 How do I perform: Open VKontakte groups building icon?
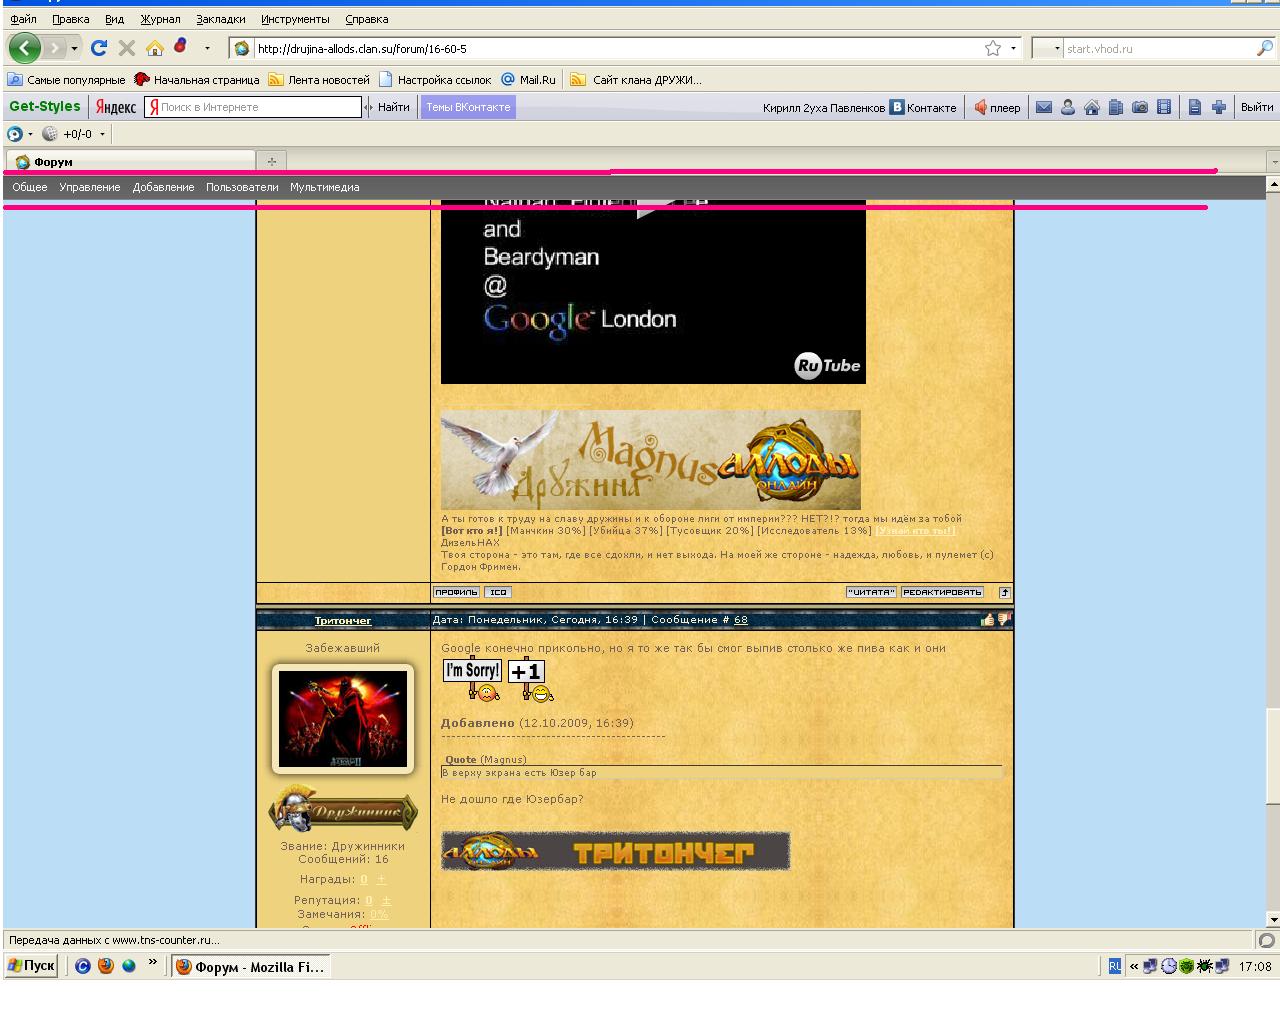coord(1116,107)
